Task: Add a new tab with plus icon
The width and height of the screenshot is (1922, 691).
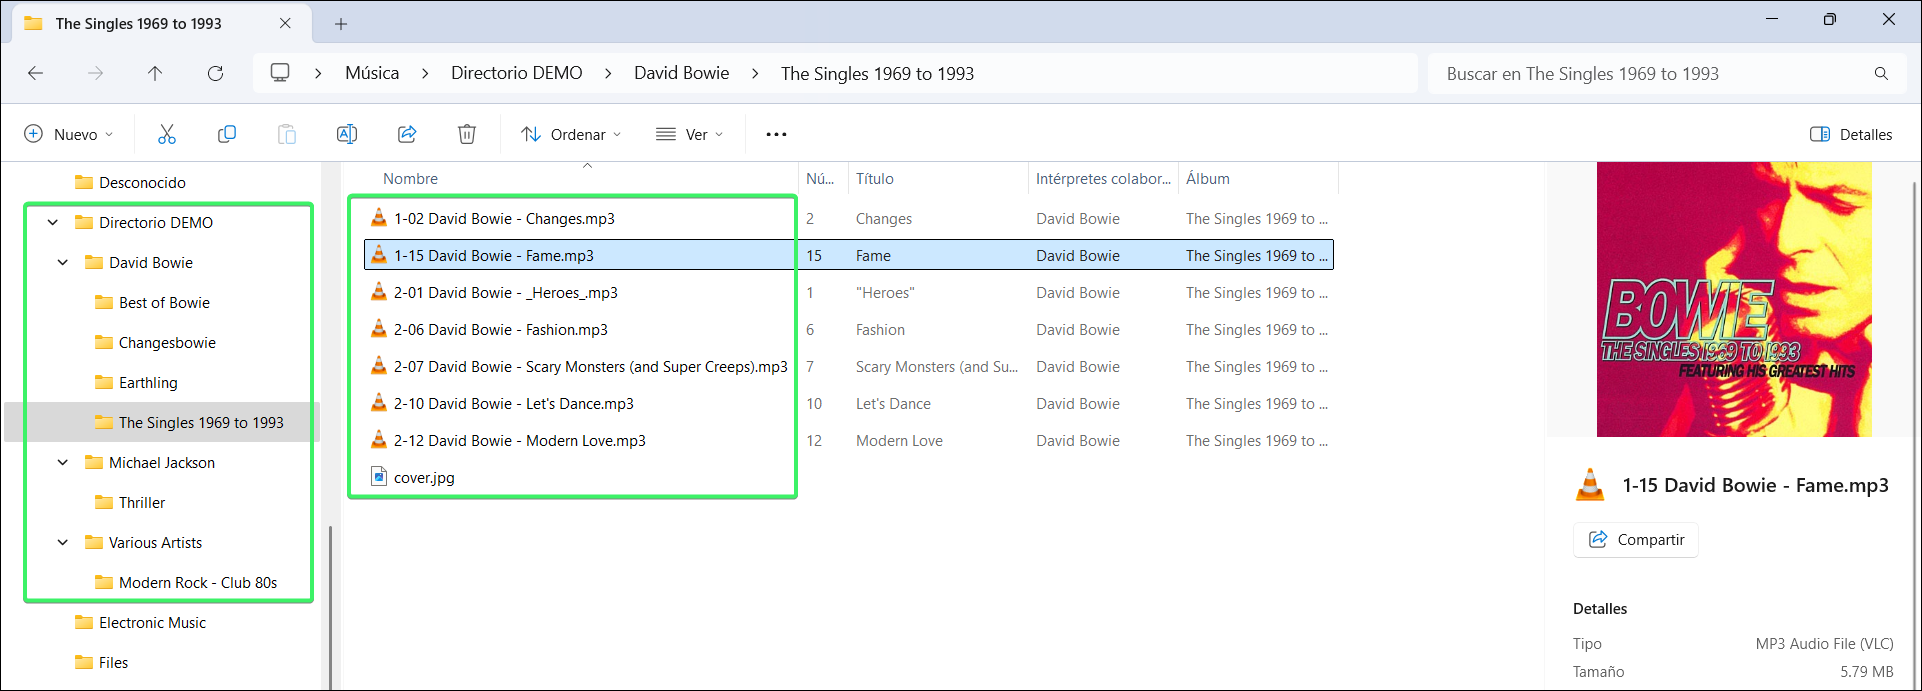Action: tap(341, 24)
